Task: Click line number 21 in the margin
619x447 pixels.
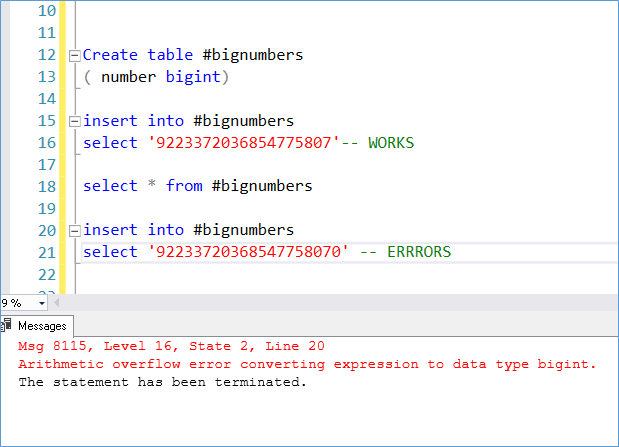Action: click(47, 252)
